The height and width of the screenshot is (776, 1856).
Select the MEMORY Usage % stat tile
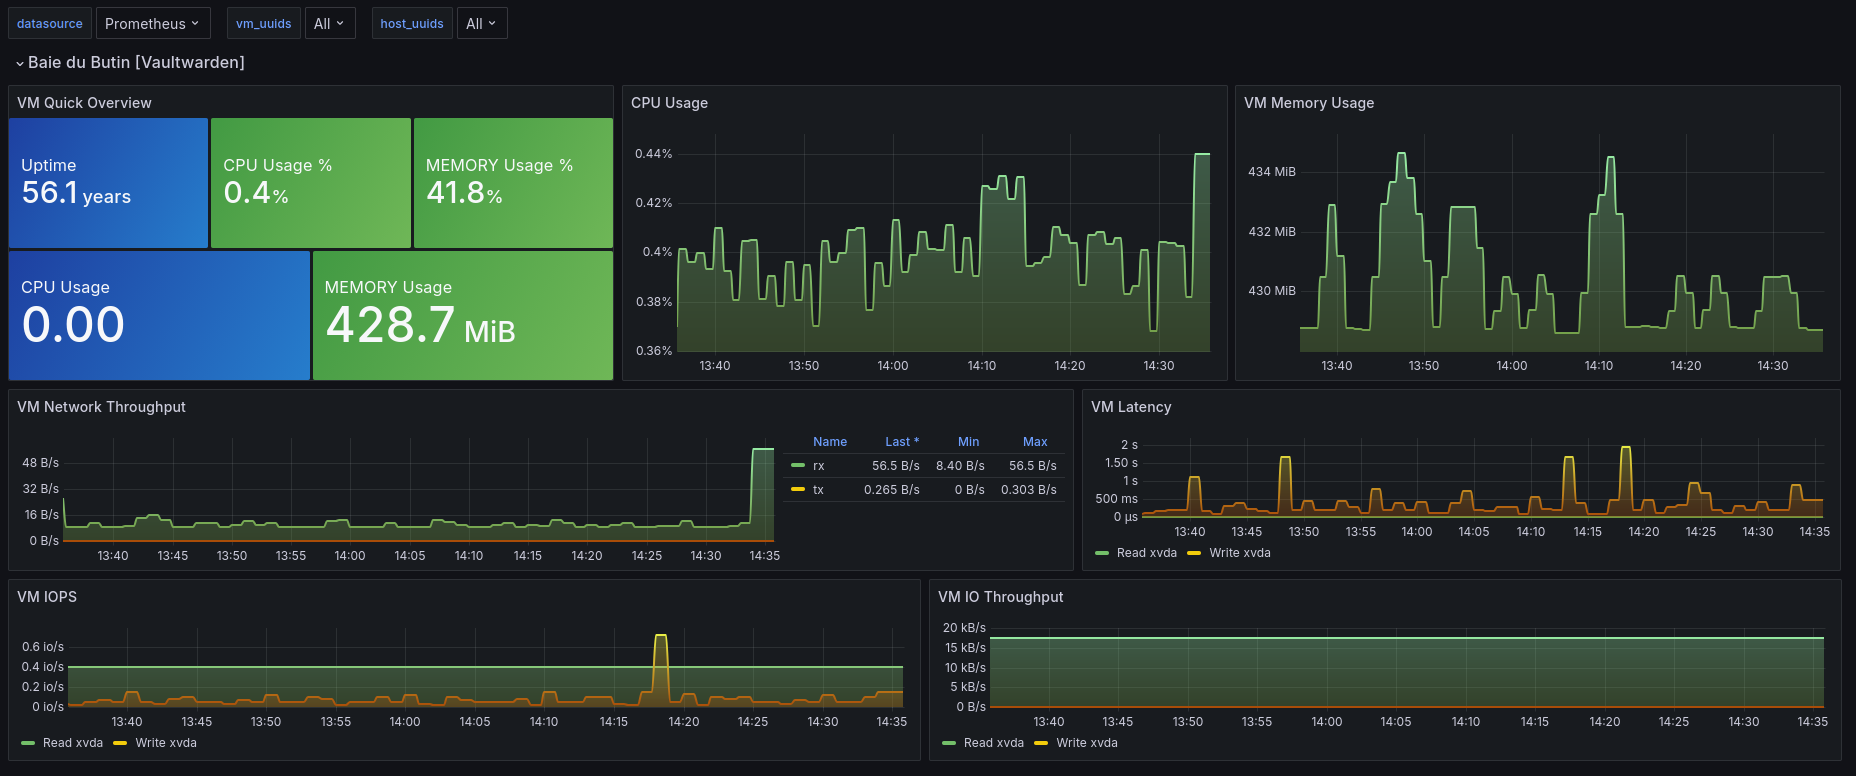(513, 183)
